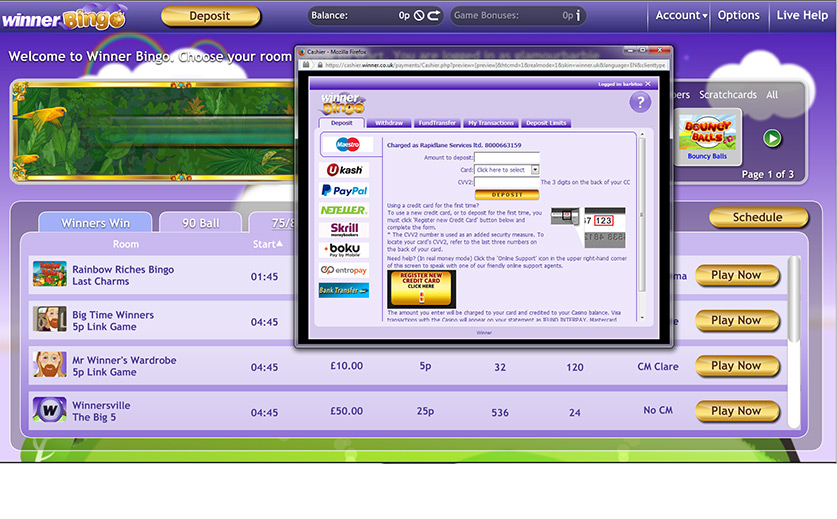Click the Big Time Winners room icon
The width and height of the screenshot is (837, 519).
50,319
